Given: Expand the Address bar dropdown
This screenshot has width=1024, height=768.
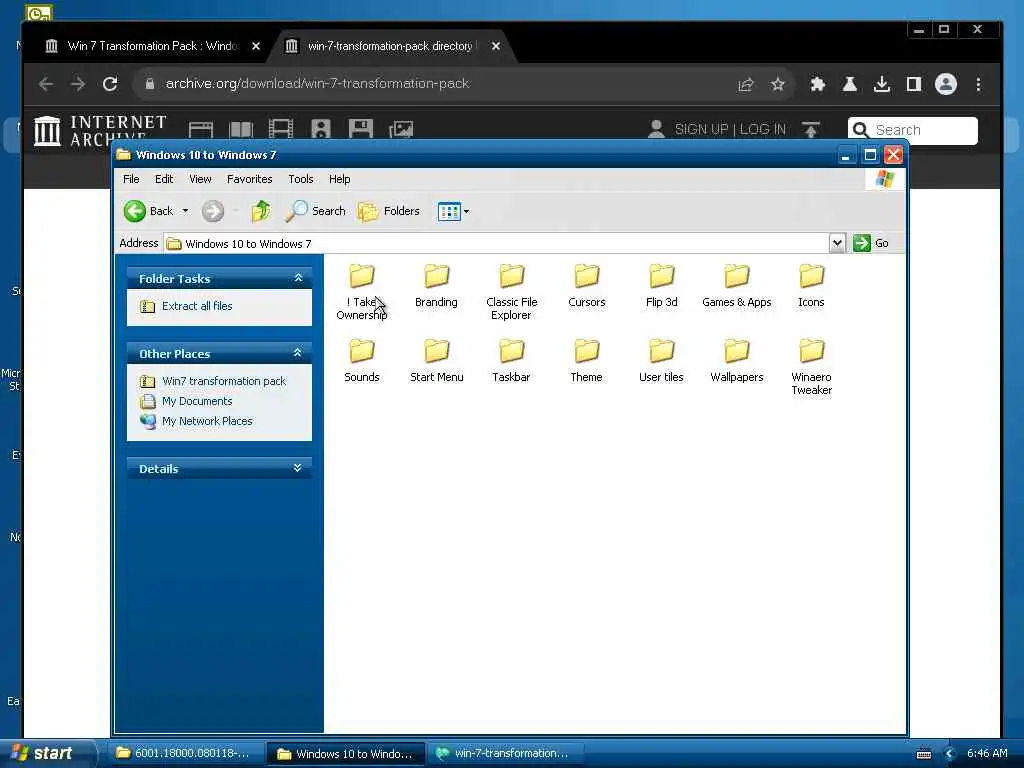Looking at the screenshot, I should click(x=837, y=243).
